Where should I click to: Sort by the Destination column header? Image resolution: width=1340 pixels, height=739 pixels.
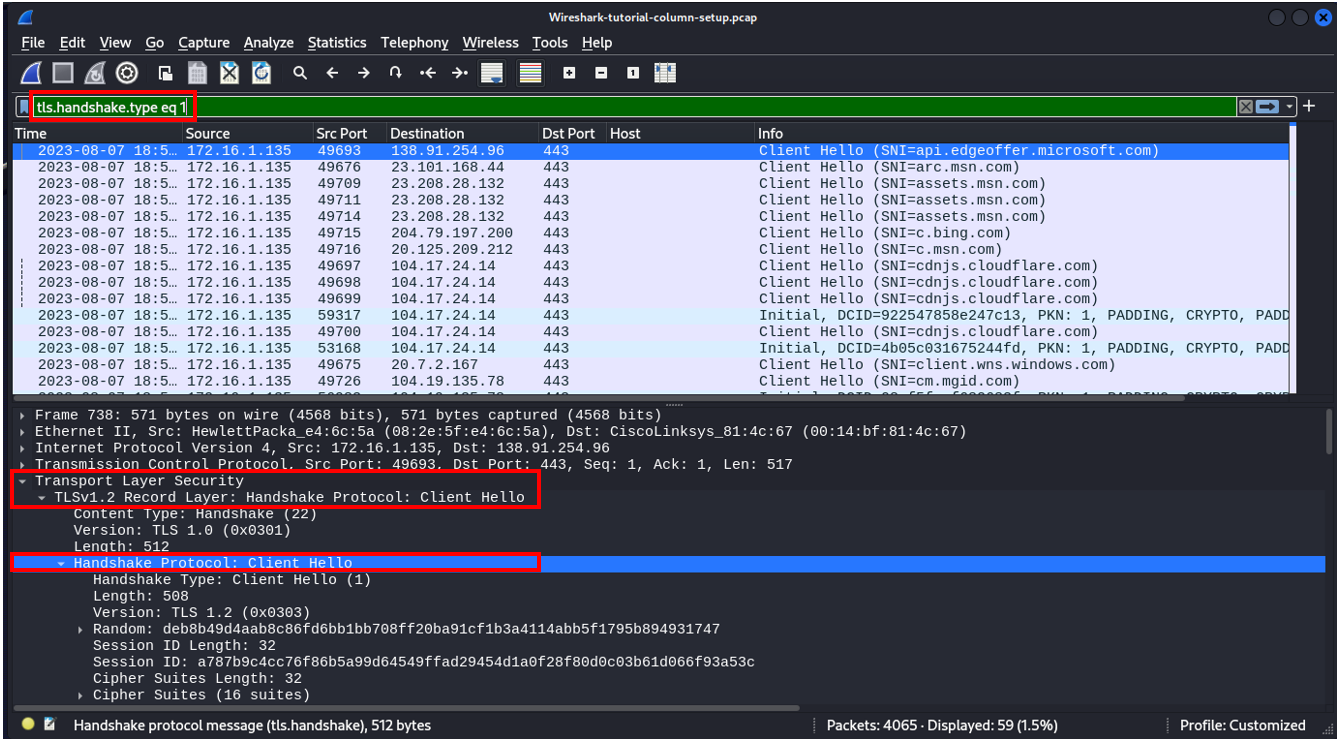[463, 133]
